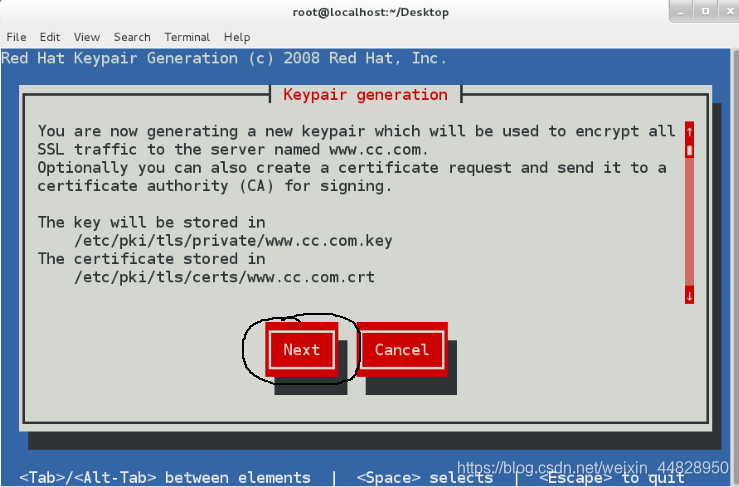739x487 pixels.
Task: Open the Search menu
Action: (x=132, y=37)
